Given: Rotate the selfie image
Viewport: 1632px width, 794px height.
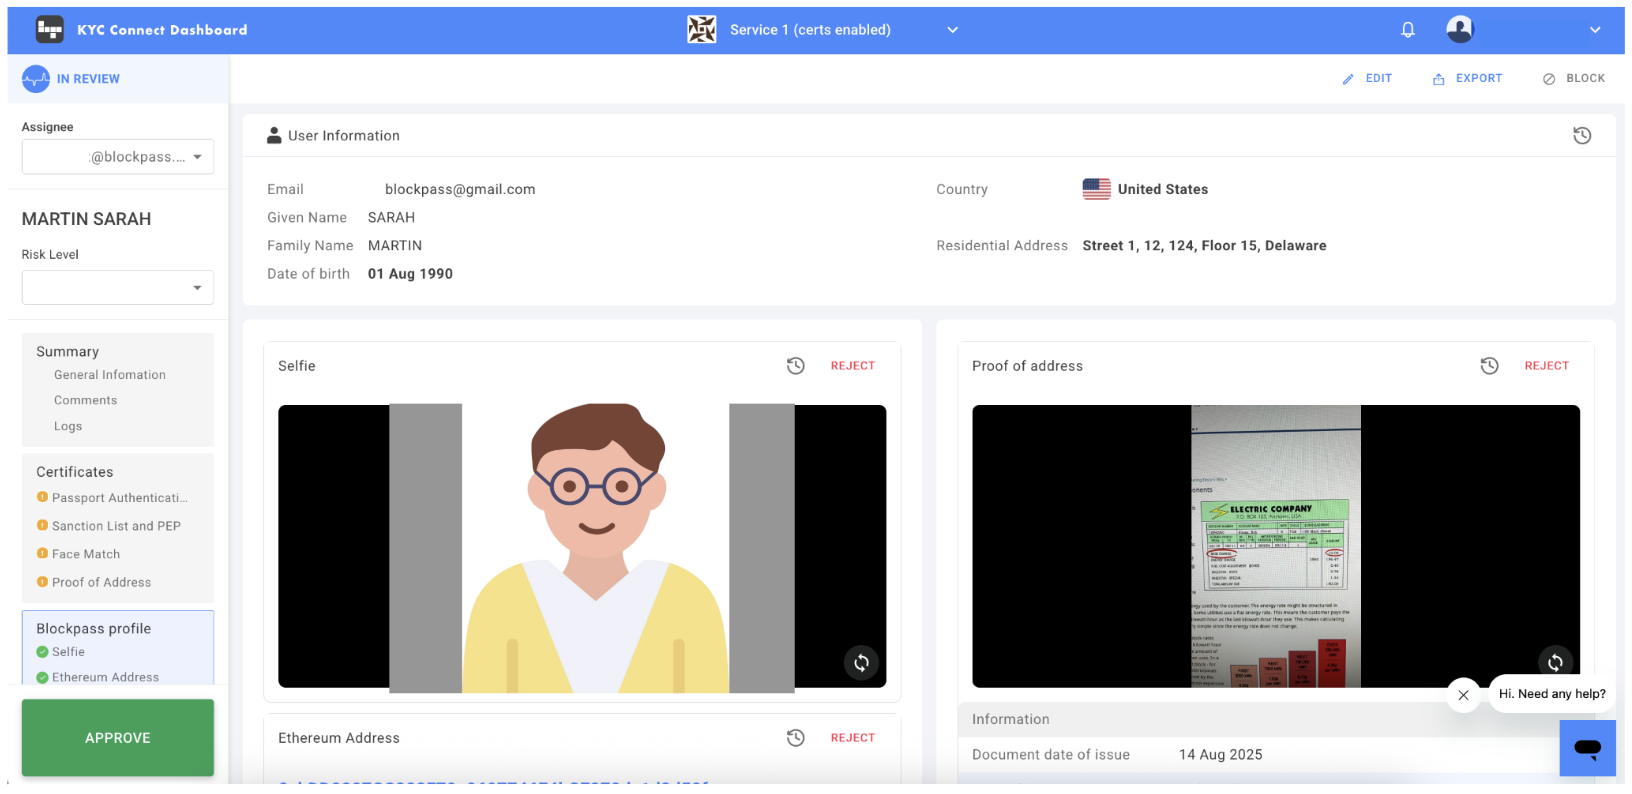Looking at the screenshot, I should 861,662.
